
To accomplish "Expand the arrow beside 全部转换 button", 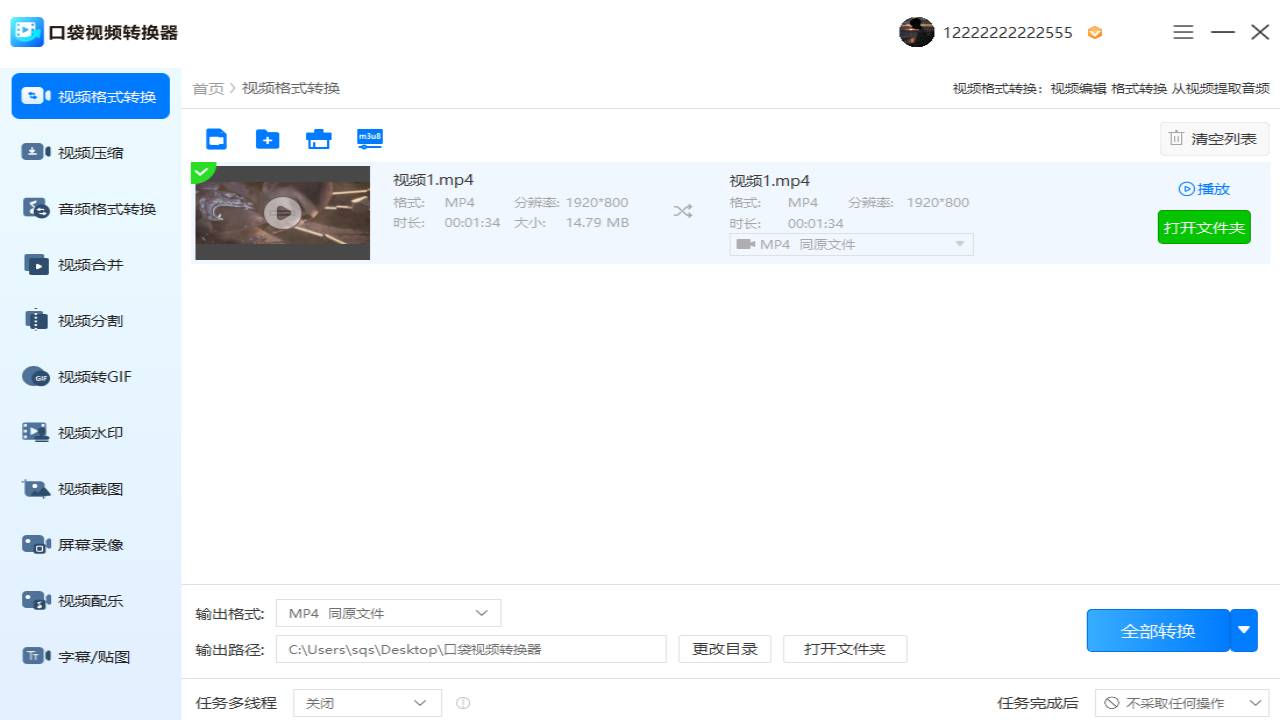I will tap(1243, 630).
